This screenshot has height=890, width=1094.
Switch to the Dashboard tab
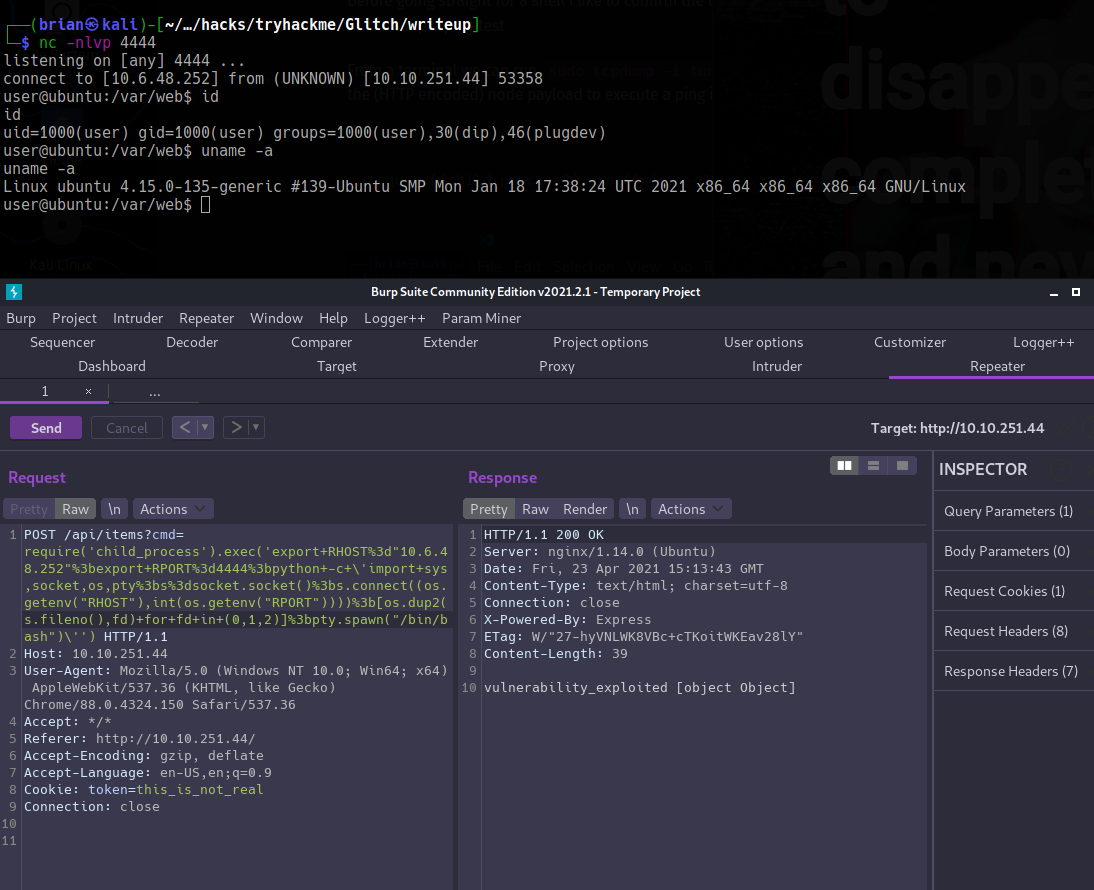tap(112, 366)
